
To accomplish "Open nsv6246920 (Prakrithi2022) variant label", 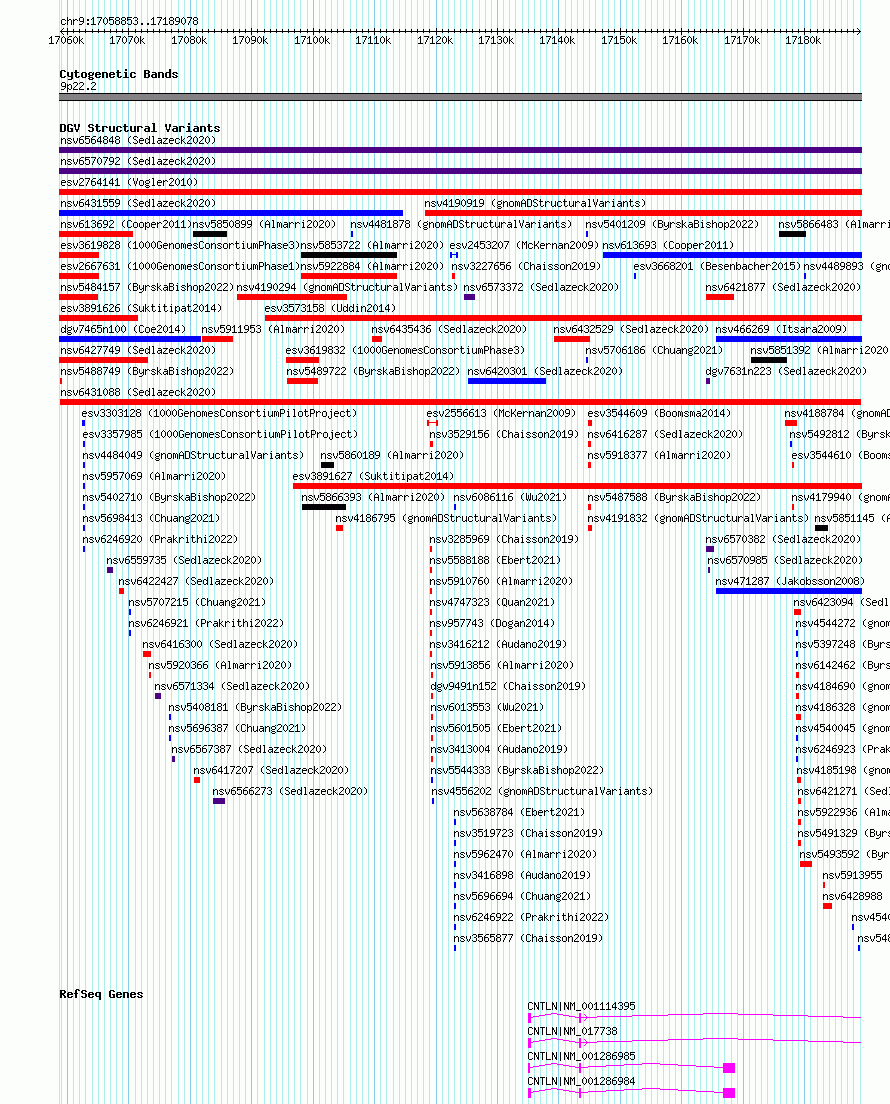I will [x=160, y=540].
